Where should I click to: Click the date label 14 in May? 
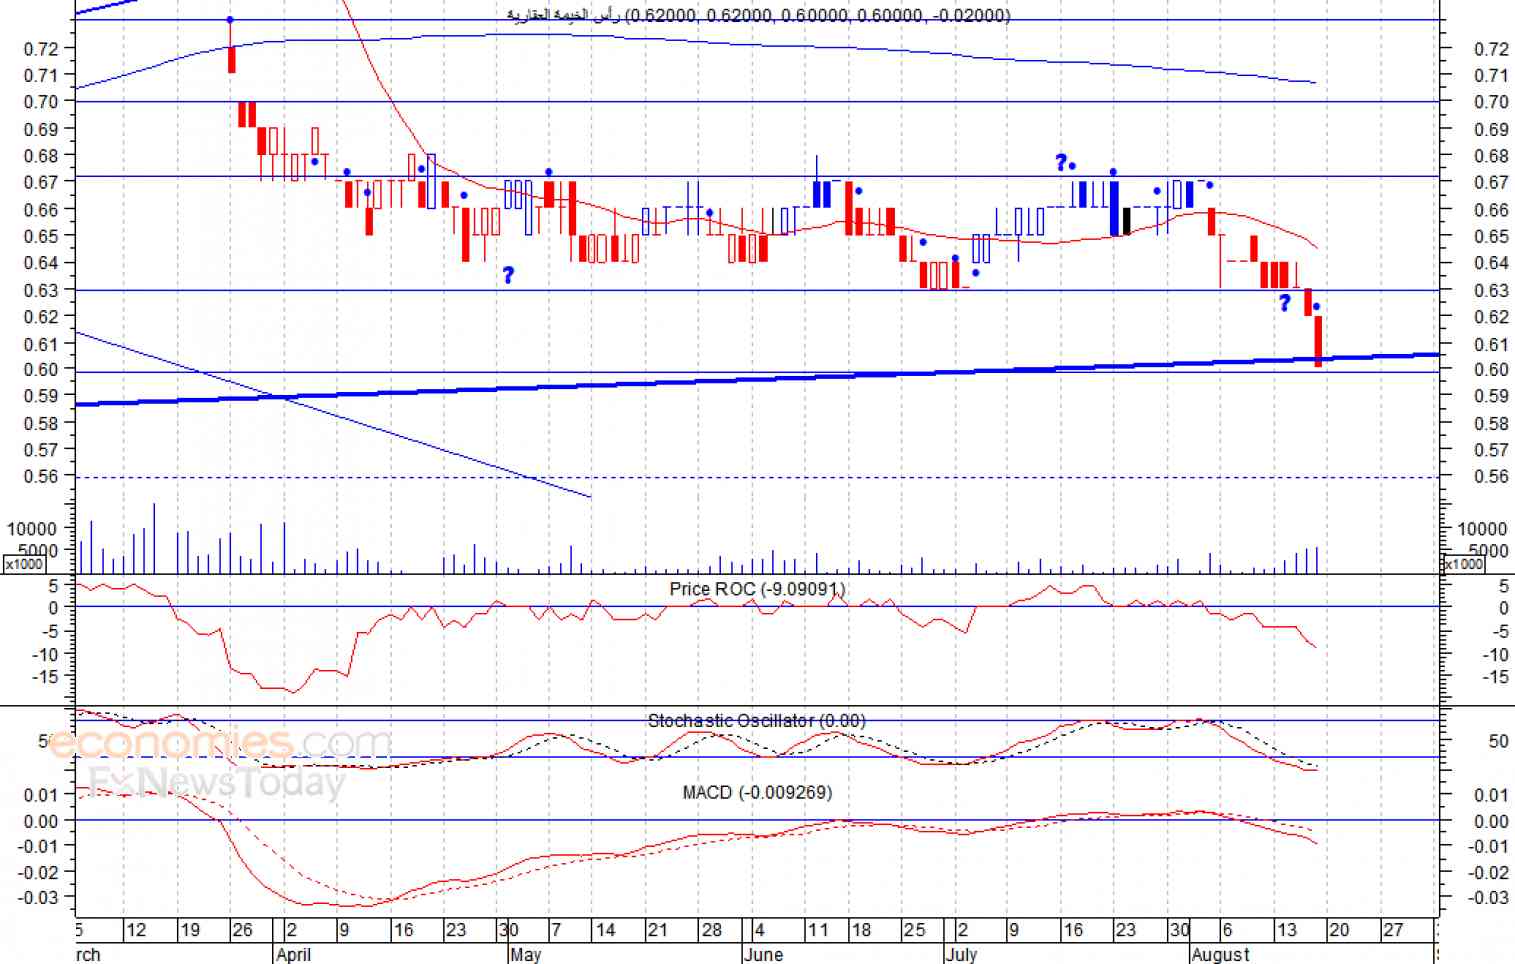click(605, 930)
